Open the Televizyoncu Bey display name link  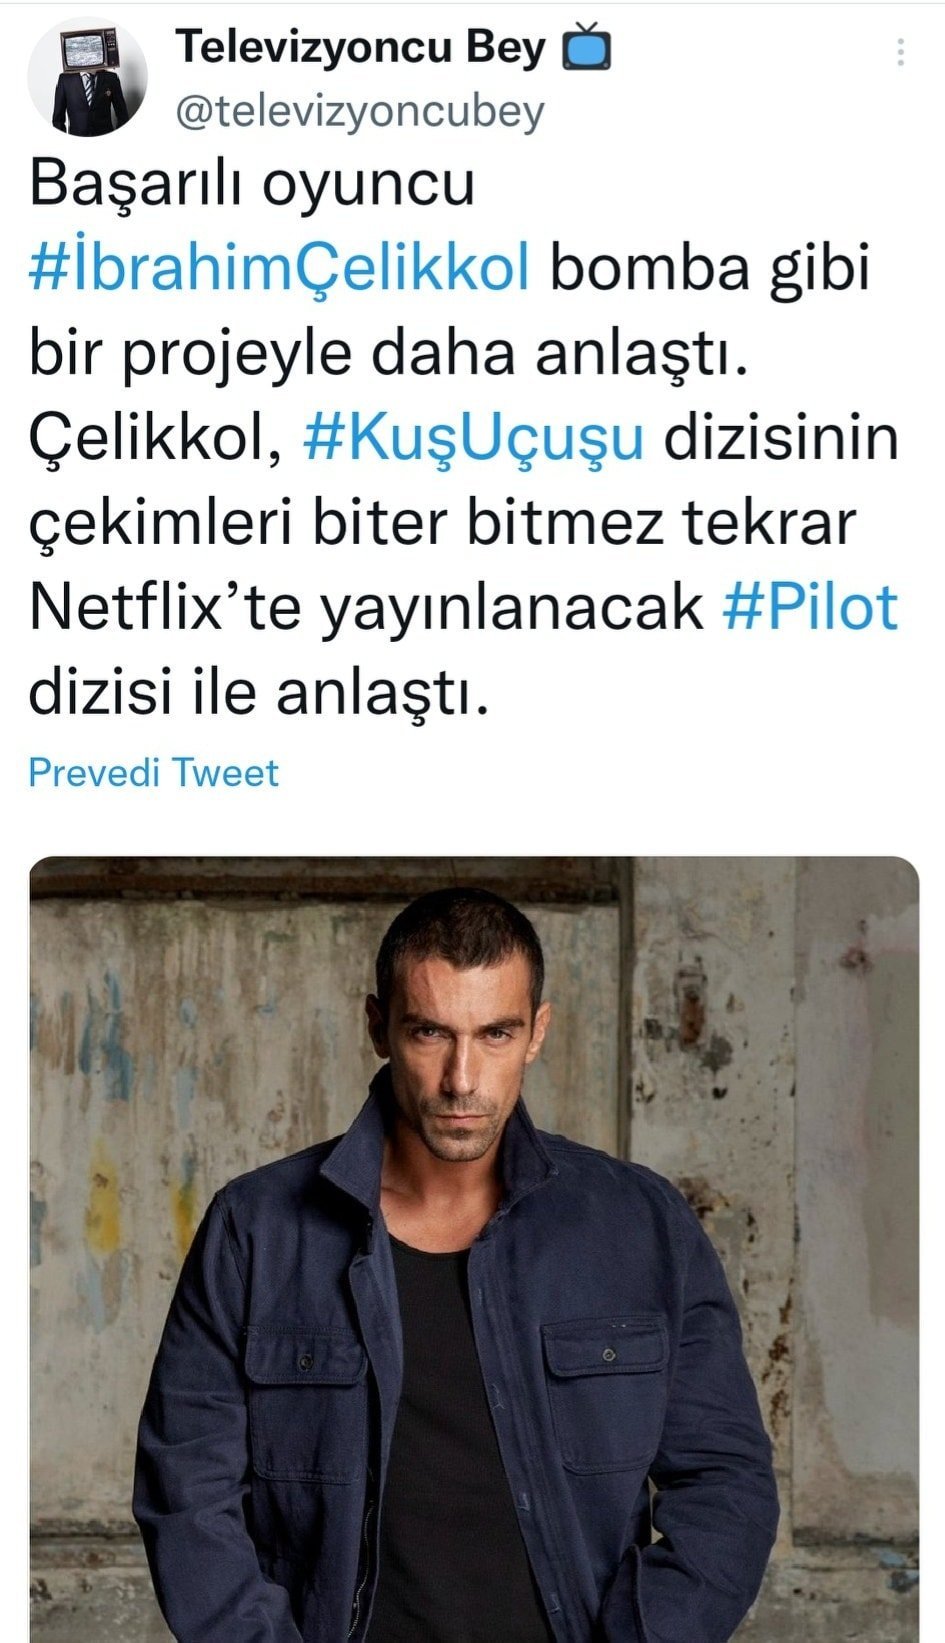360,47
